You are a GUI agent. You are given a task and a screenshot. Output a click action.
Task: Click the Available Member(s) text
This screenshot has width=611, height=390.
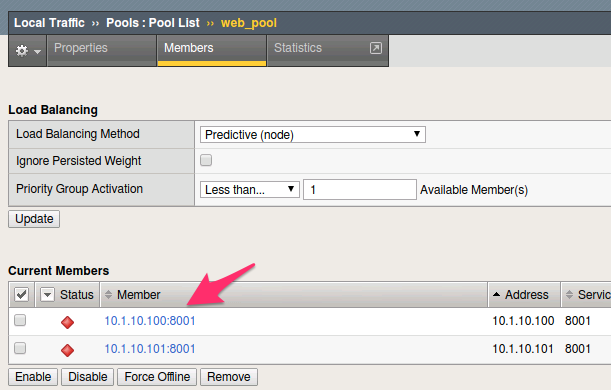click(474, 190)
